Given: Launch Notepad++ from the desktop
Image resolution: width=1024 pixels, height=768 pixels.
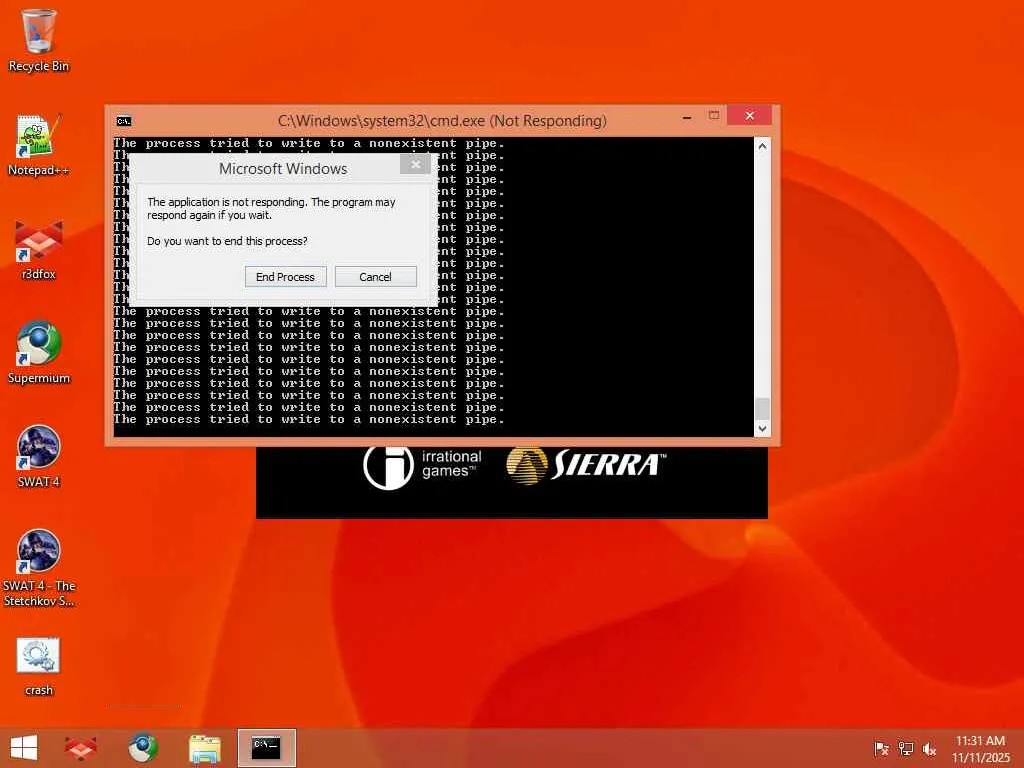Looking at the screenshot, I should [x=39, y=145].
